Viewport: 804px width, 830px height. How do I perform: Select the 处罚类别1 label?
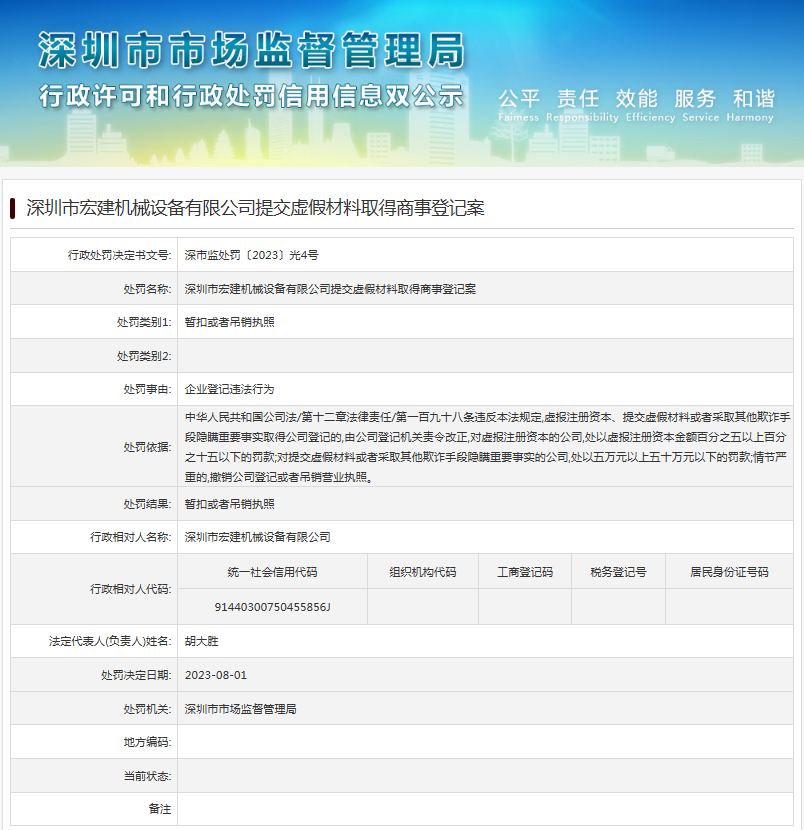pos(144,322)
